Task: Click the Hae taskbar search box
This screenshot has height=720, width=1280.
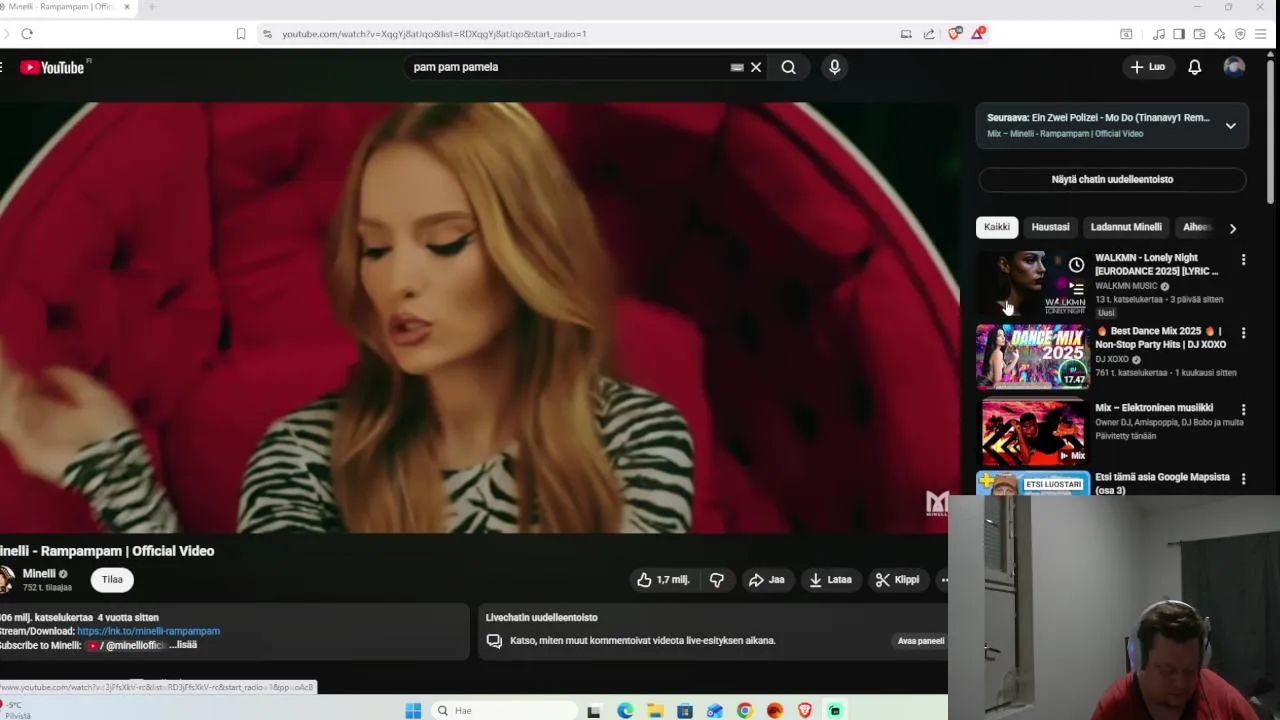Action: click(x=504, y=711)
